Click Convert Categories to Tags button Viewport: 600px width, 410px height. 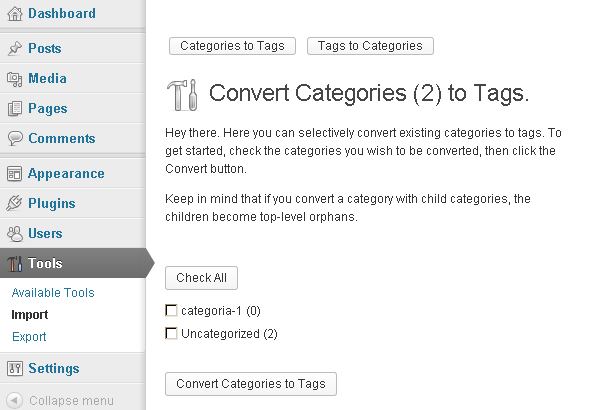click(x=251, y=384)
